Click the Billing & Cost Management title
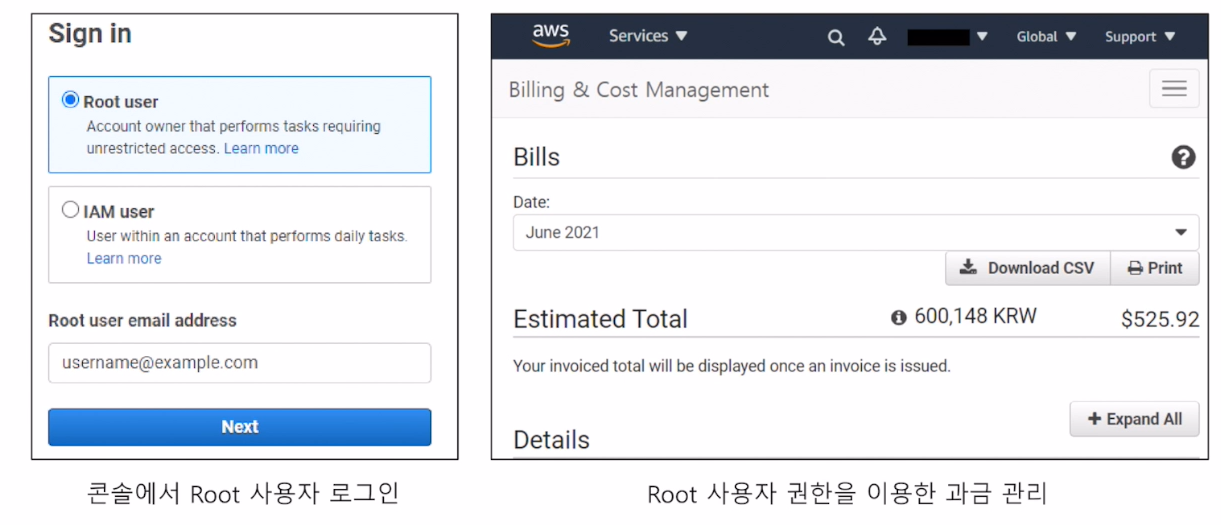The height and width of the screenshot is (525, 1221). click(639, 90)
